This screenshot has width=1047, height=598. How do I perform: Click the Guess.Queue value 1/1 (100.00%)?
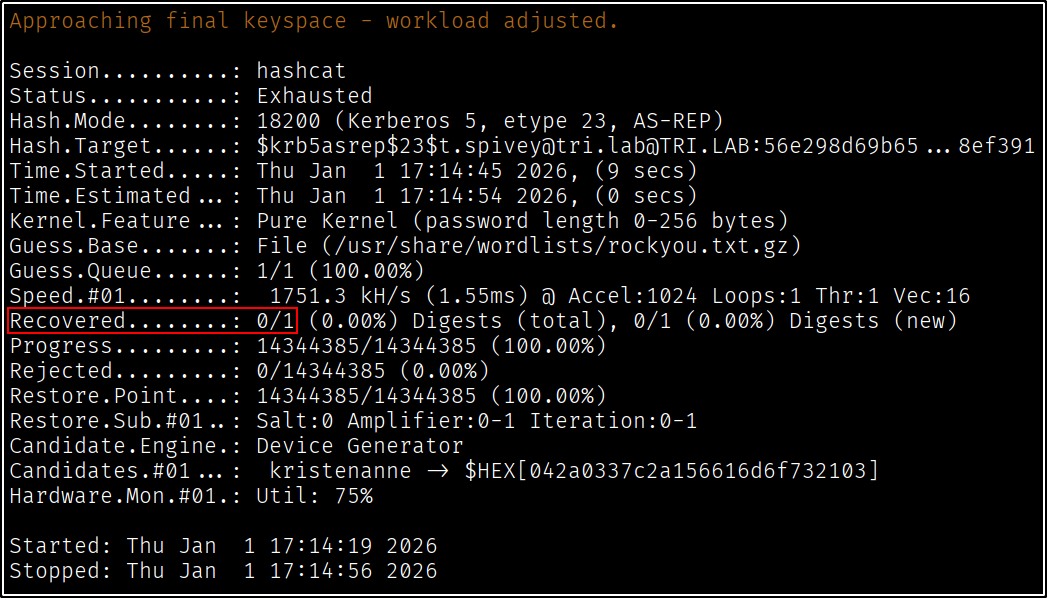pos(340,271)
